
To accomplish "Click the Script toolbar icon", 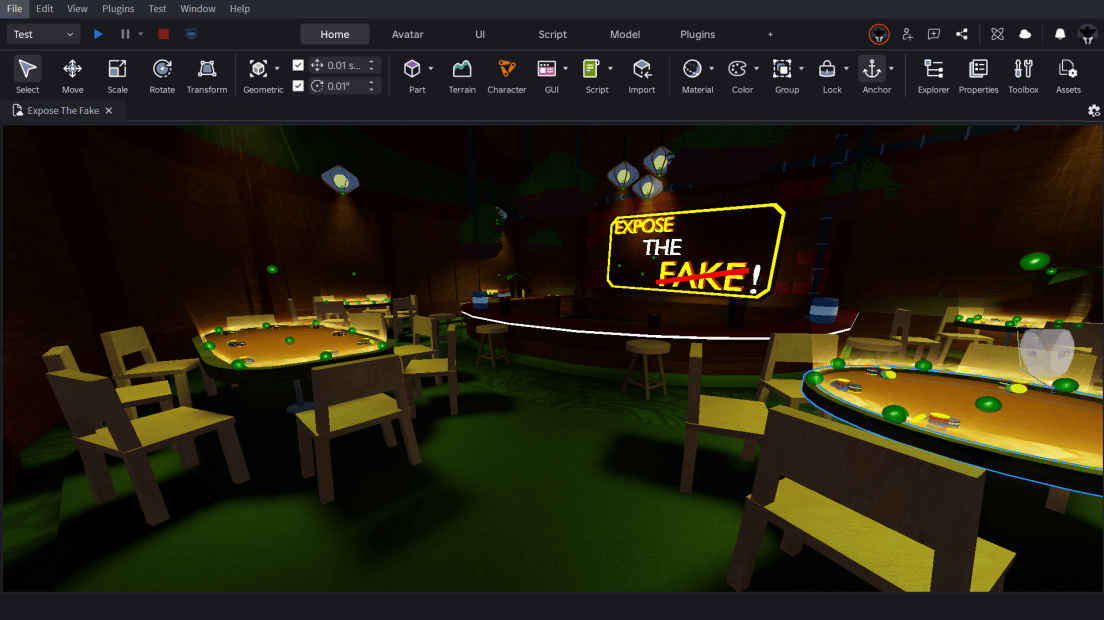I will tap(591, 69).
